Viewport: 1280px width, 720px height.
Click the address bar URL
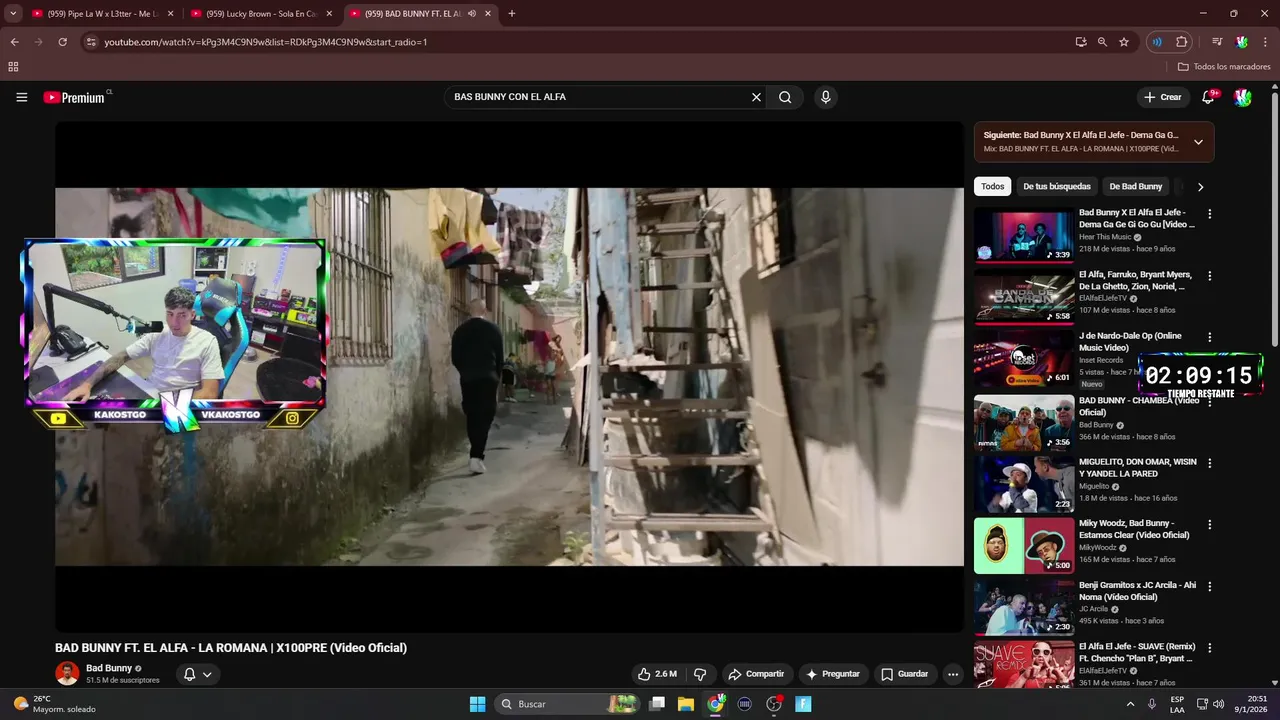[x=266, y=42]
